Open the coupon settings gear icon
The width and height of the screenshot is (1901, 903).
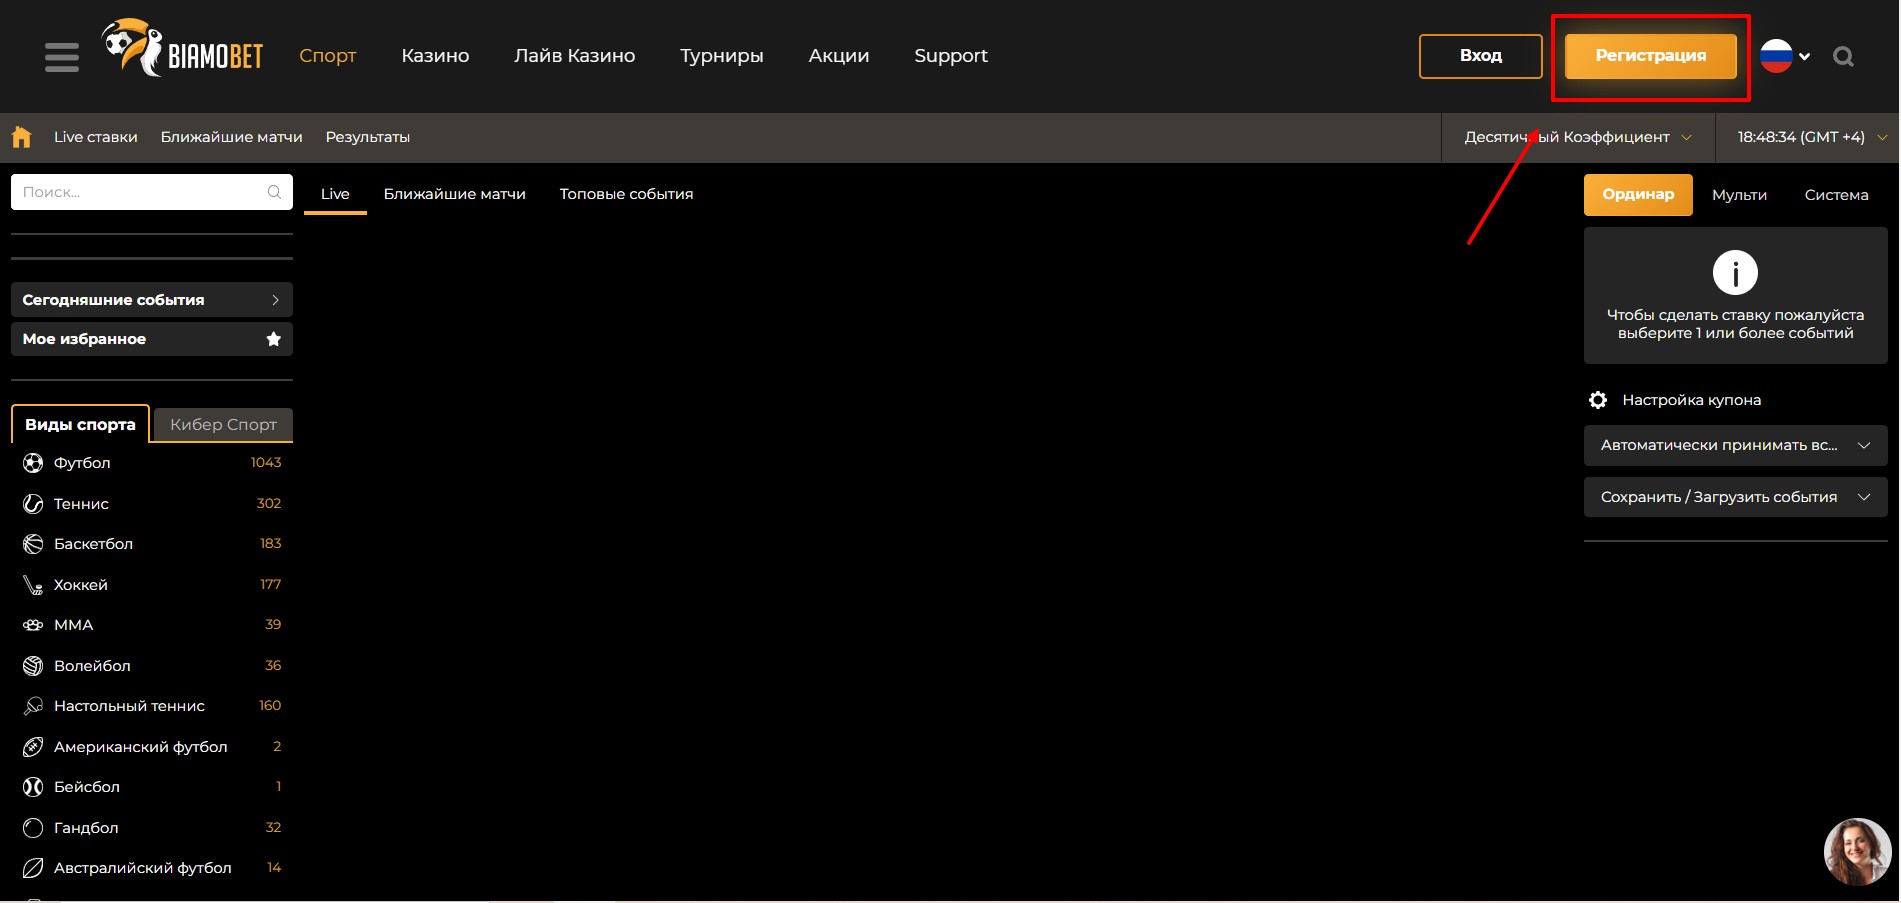[1598, 400]
